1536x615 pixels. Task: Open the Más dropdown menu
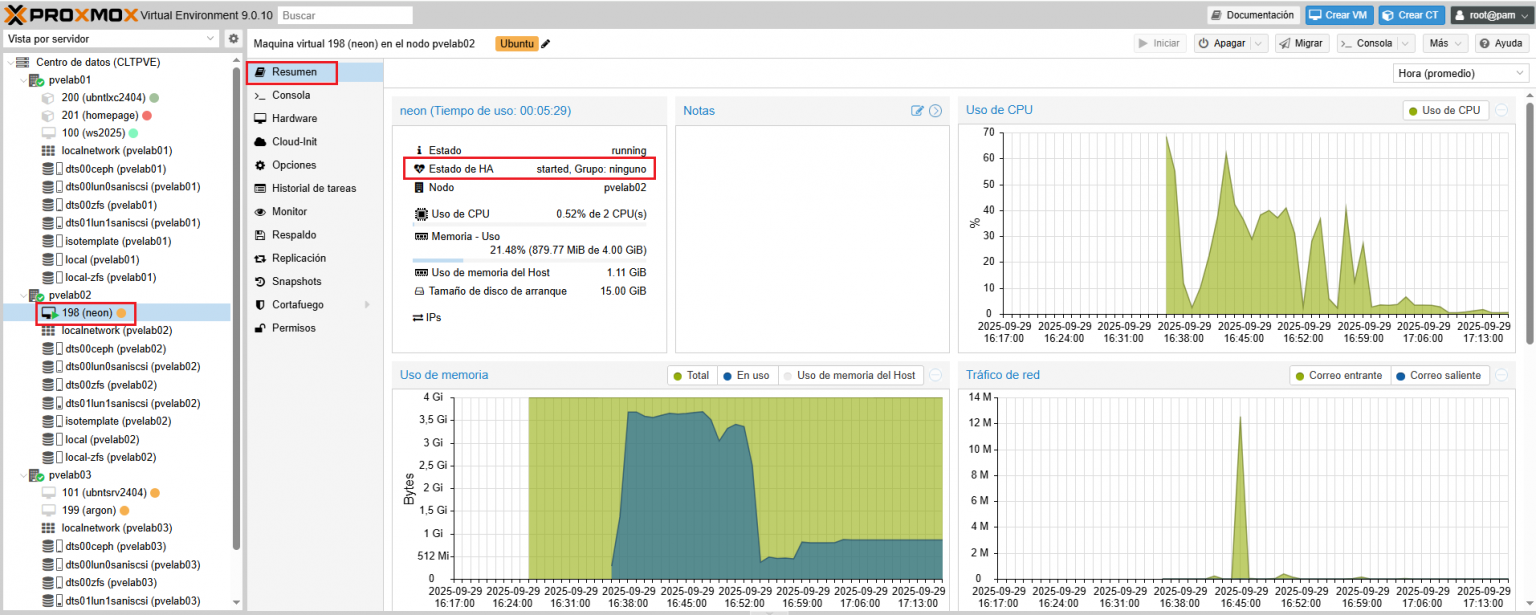point(1445,44)
